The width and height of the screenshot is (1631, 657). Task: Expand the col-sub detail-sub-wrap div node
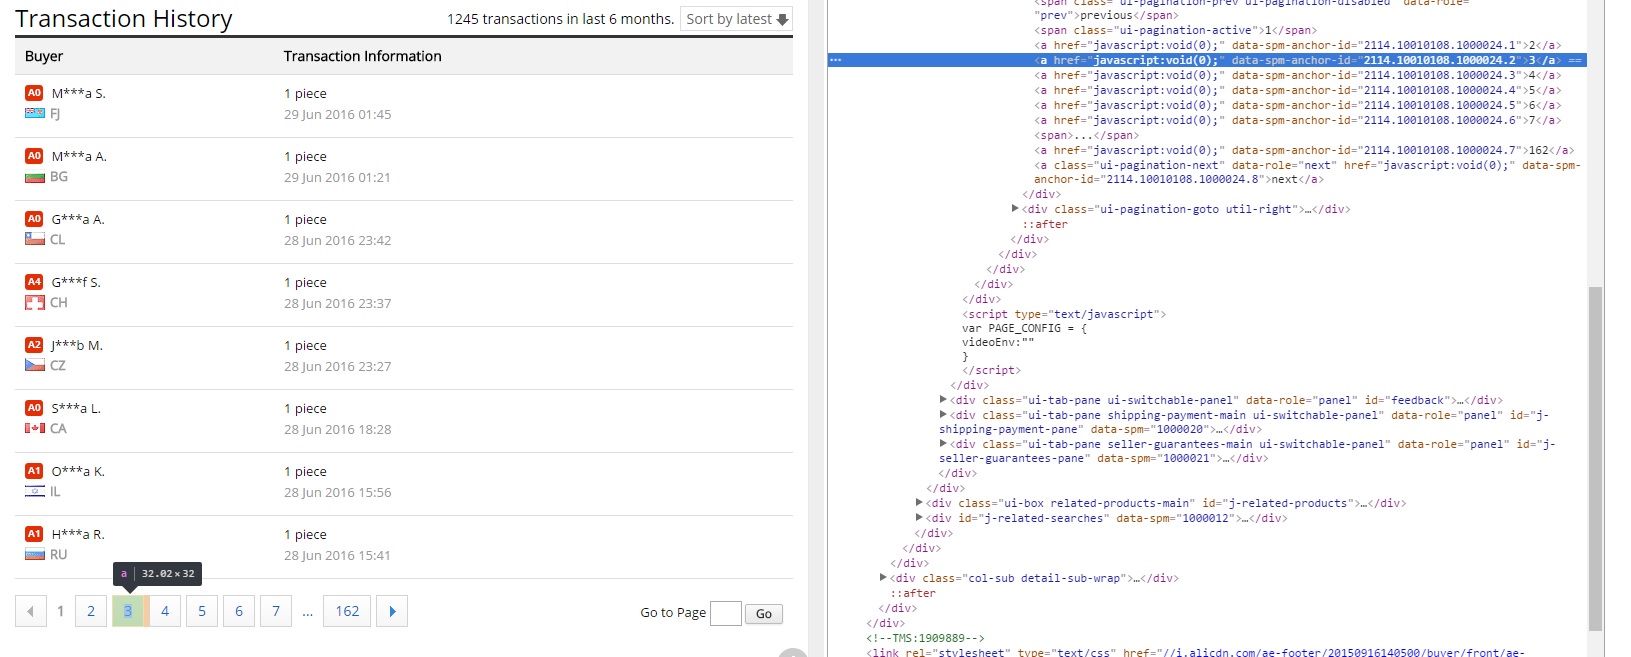883,578
